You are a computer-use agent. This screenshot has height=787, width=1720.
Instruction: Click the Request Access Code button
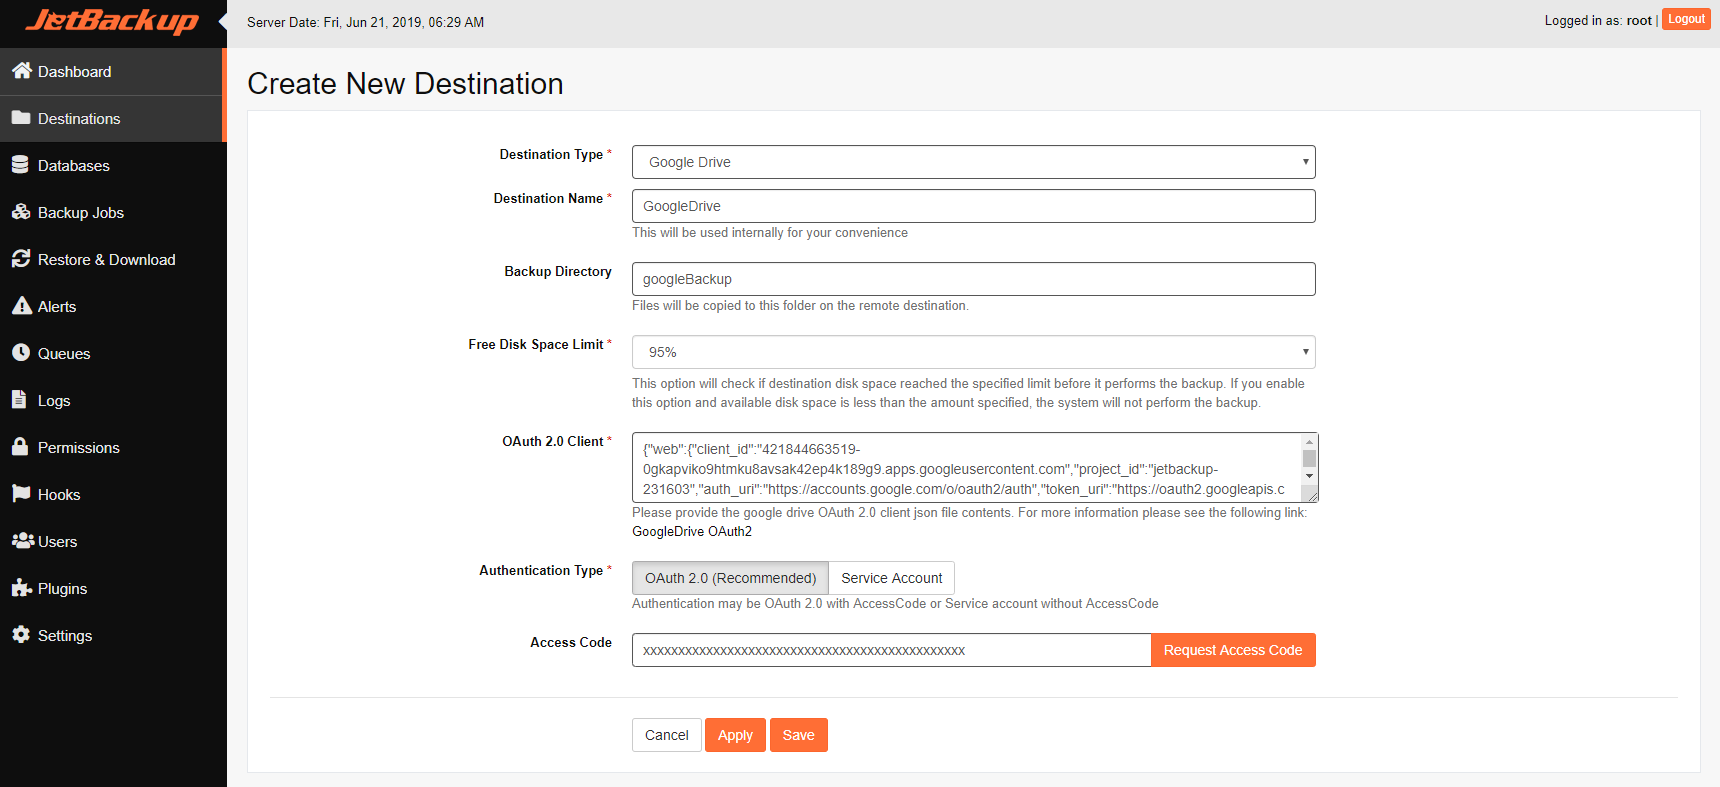(x=1233, y=650)
